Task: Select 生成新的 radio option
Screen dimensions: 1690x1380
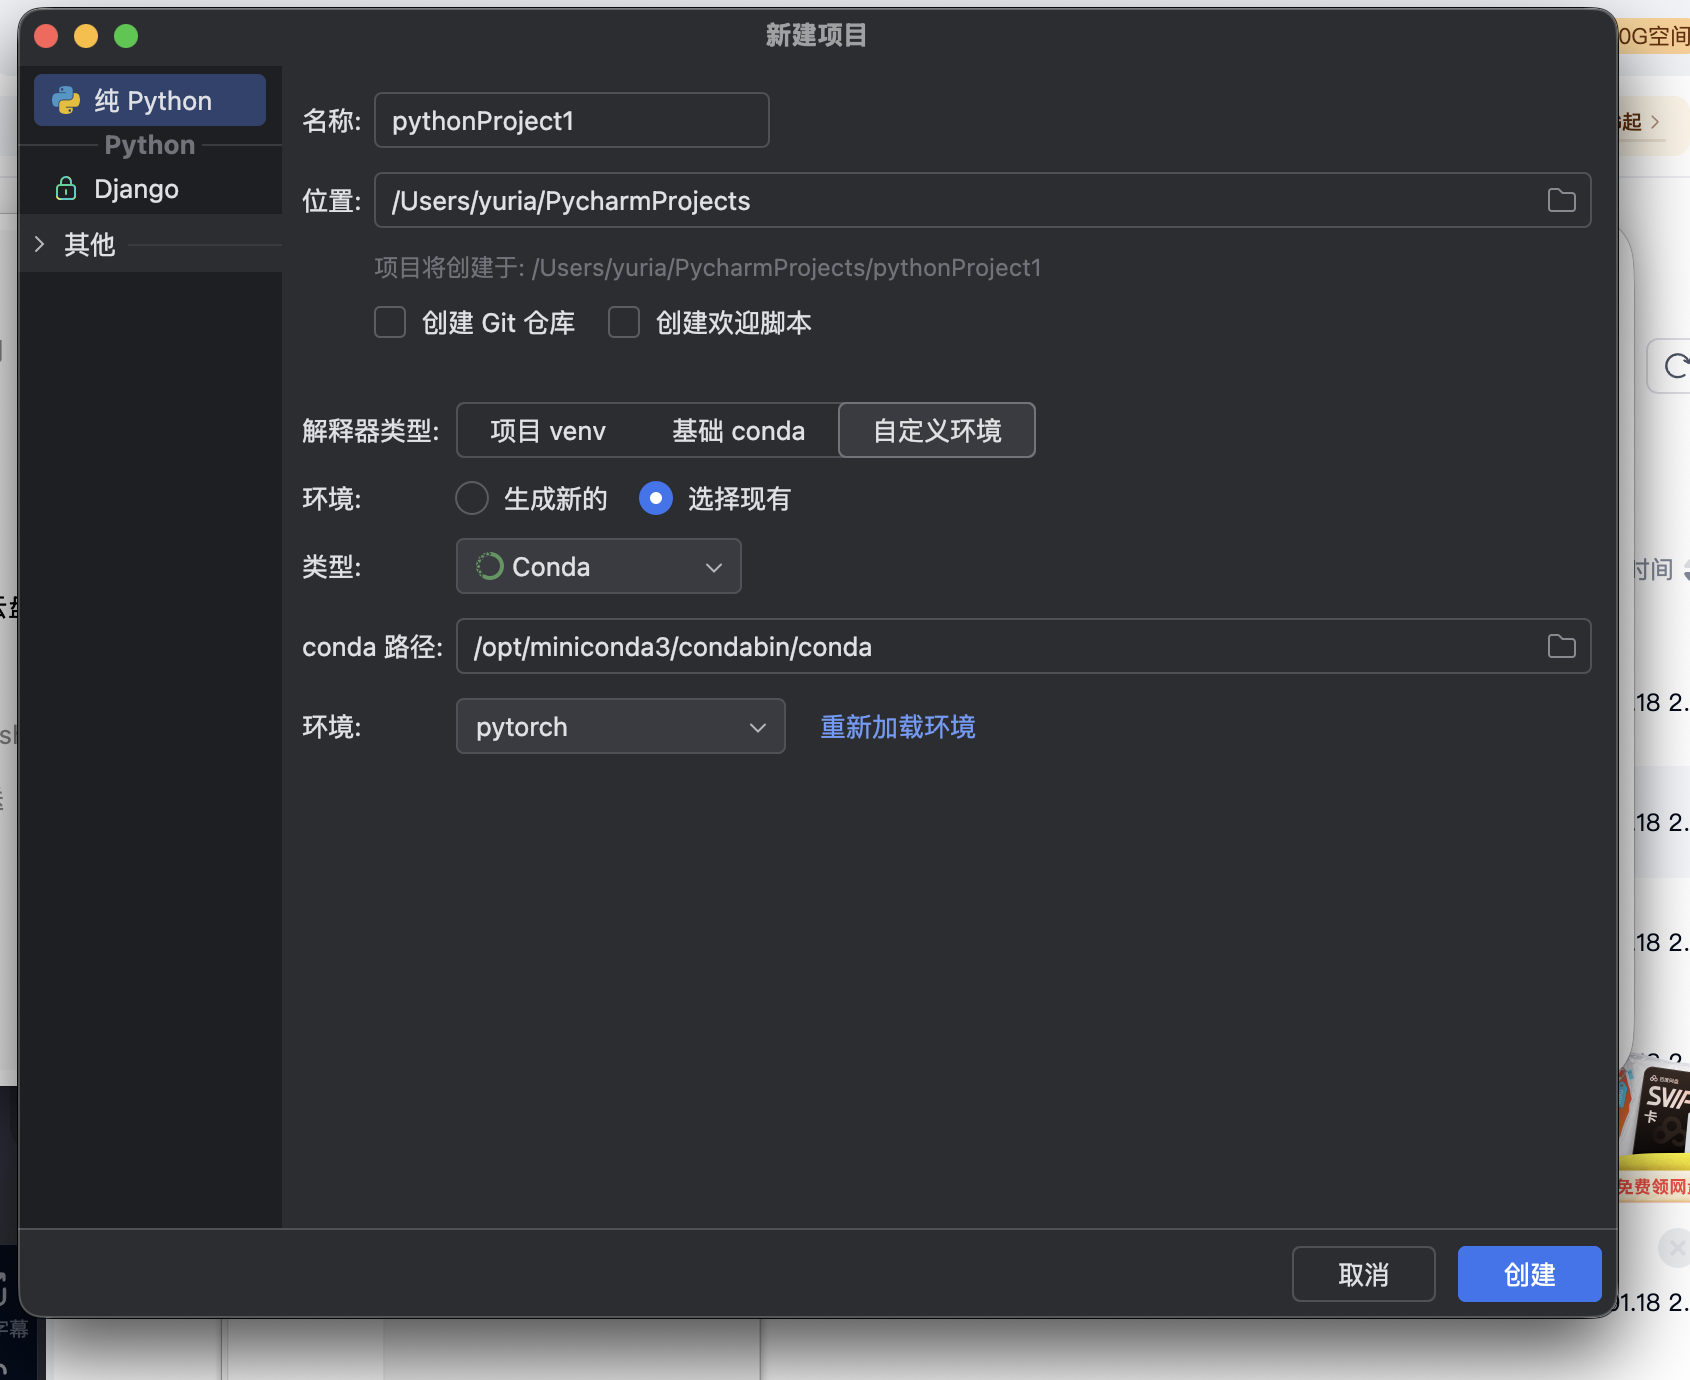Action: pyautogui.click(x=472, y=498)
